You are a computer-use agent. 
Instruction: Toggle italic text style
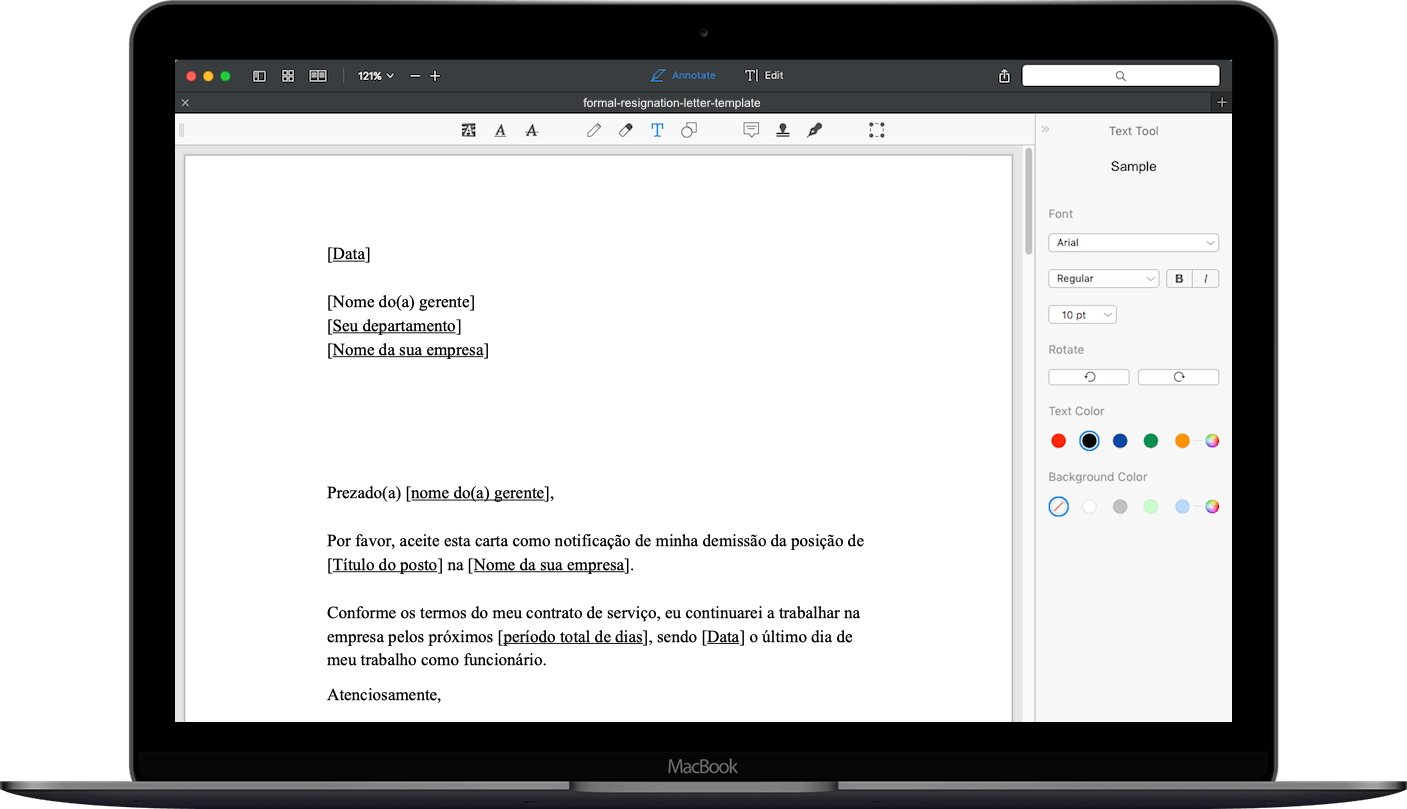[1206, 279]
